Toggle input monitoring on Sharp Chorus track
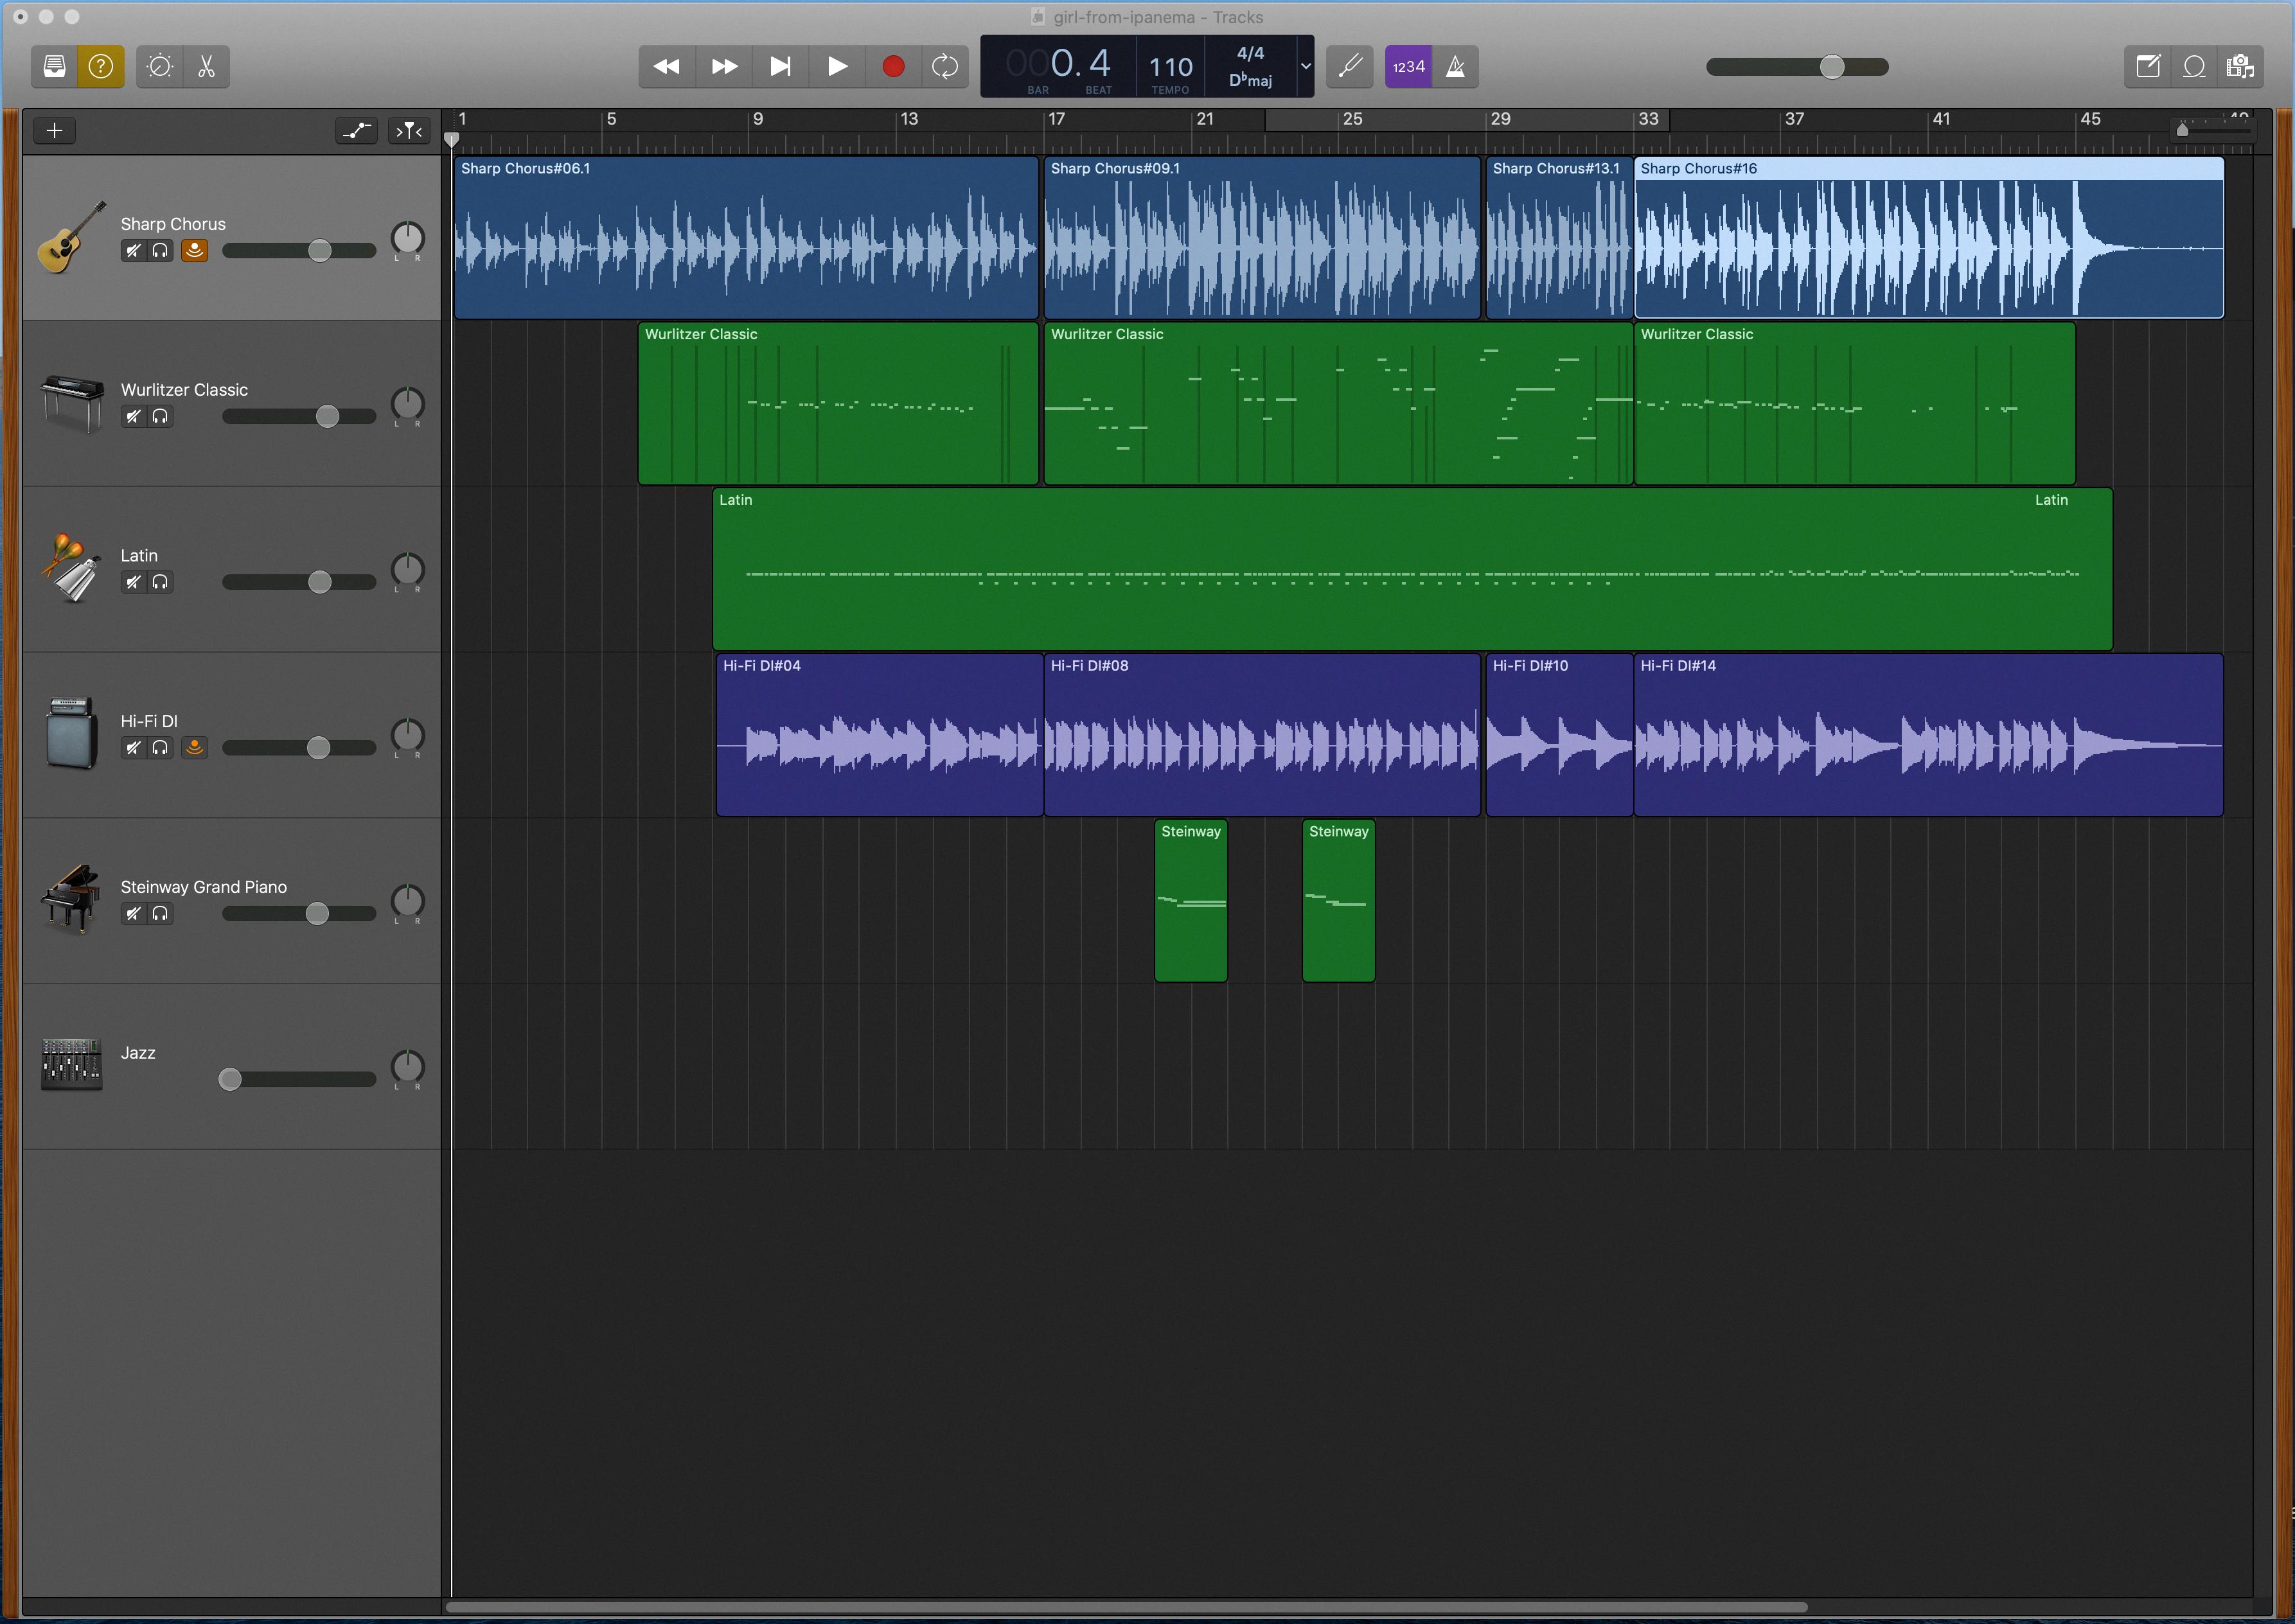The image size is (2295, 1624). pos(194,251)
